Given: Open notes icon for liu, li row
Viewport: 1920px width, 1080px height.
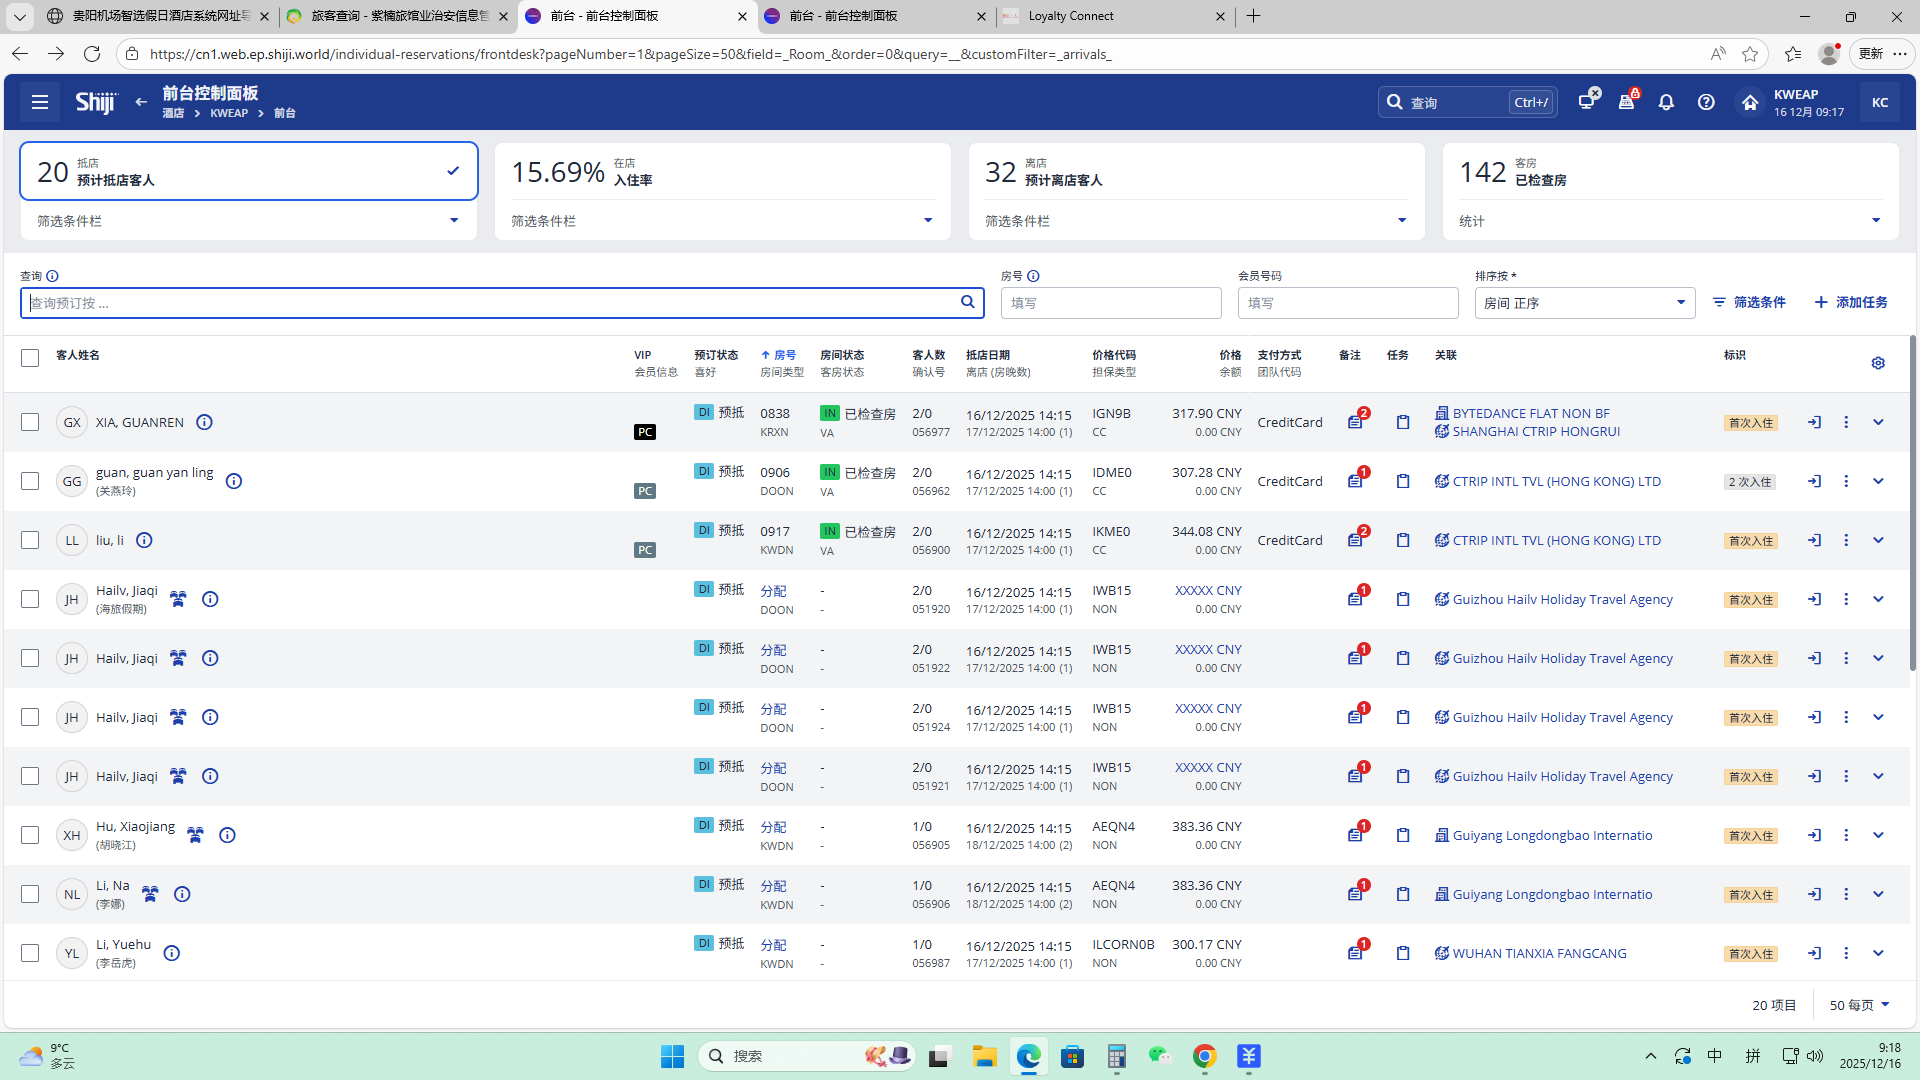Looking at the screenshot, I should (1355, 540).
